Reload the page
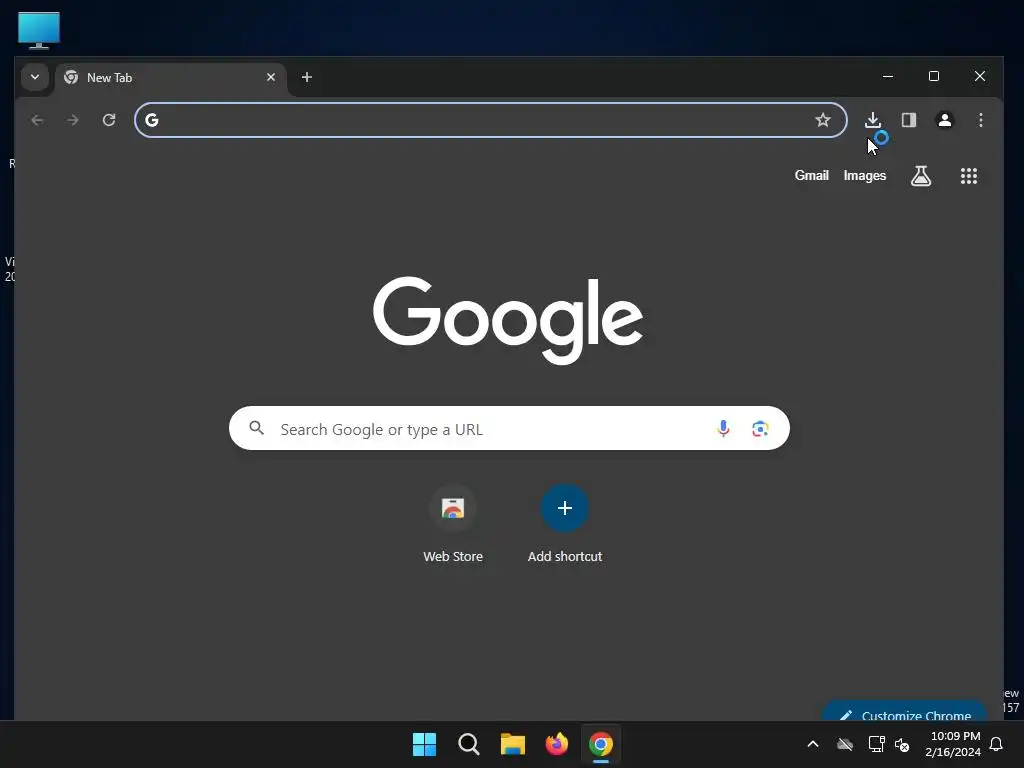Image resolution: width=1024 pixels, height=768 pixels. [x=109, y=120]
